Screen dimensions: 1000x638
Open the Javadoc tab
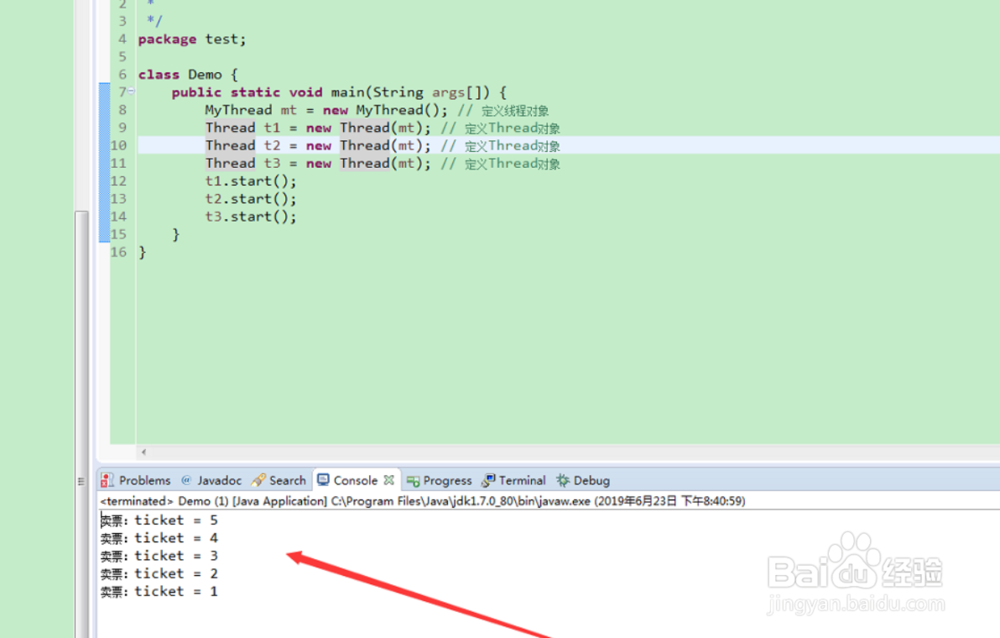coord(212,480)
